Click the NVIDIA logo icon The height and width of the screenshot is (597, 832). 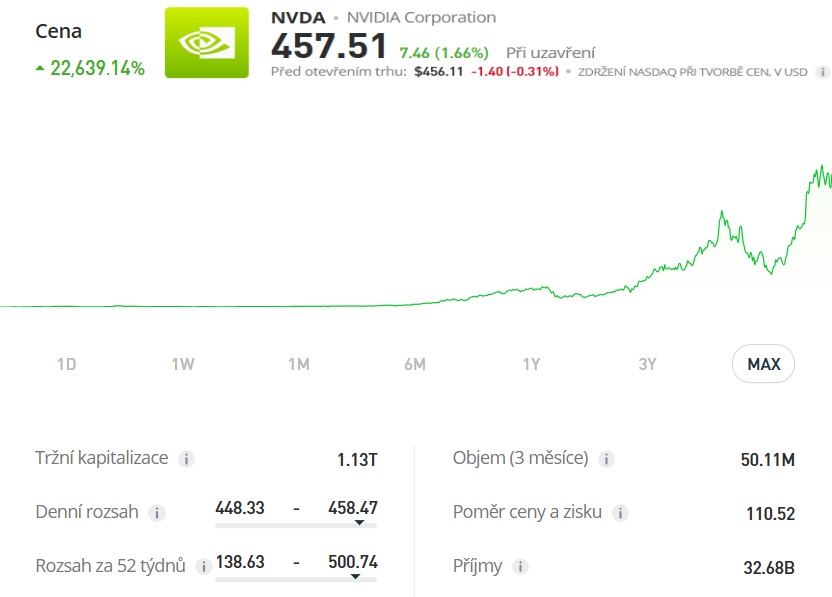click(204, 44)
